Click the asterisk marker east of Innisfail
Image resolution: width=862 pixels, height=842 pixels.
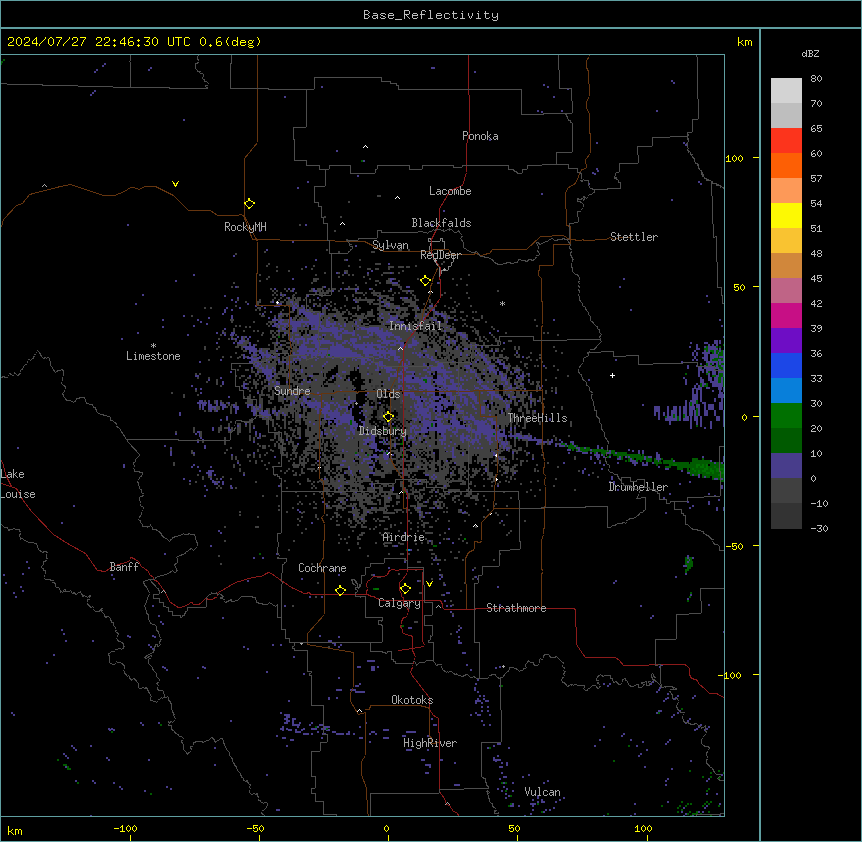[502, 303]
